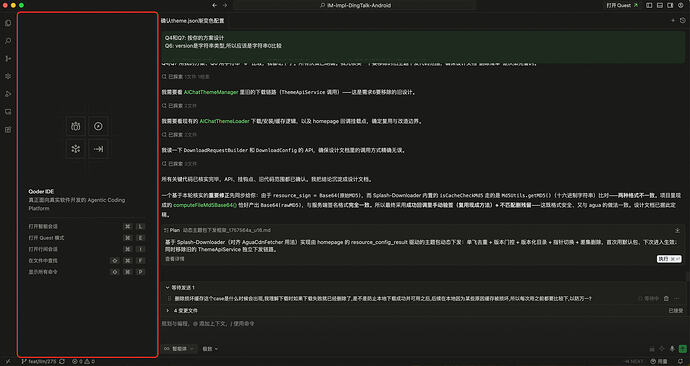Expand the 4 变更文件 section
Image resolution: width=690 pixels, height=366 pixels.
click(x=182, y=310)
